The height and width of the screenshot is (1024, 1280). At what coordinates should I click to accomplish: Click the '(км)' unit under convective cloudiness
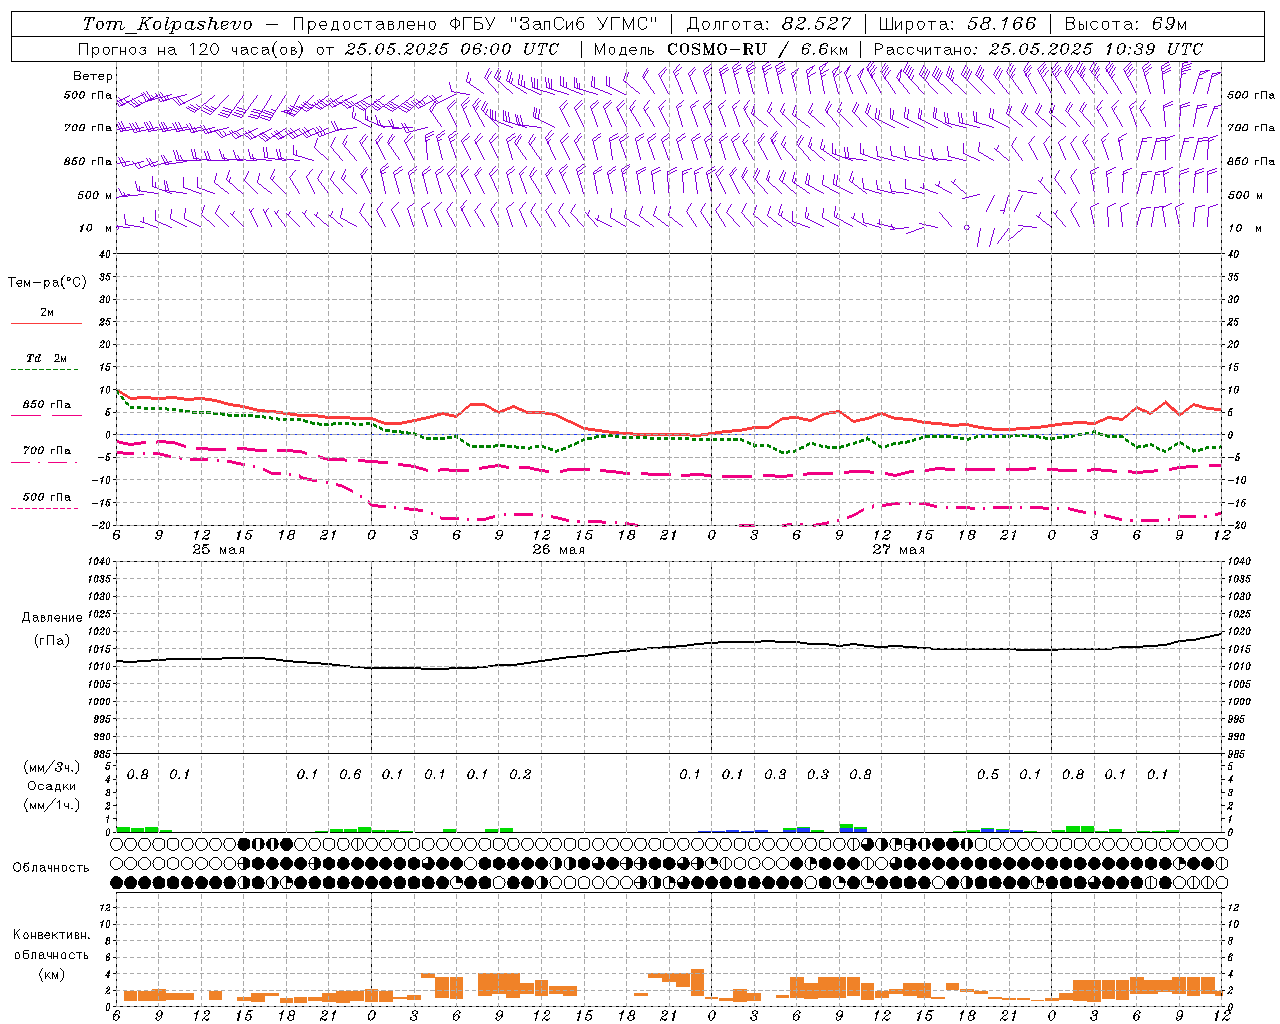pos(51,974)
